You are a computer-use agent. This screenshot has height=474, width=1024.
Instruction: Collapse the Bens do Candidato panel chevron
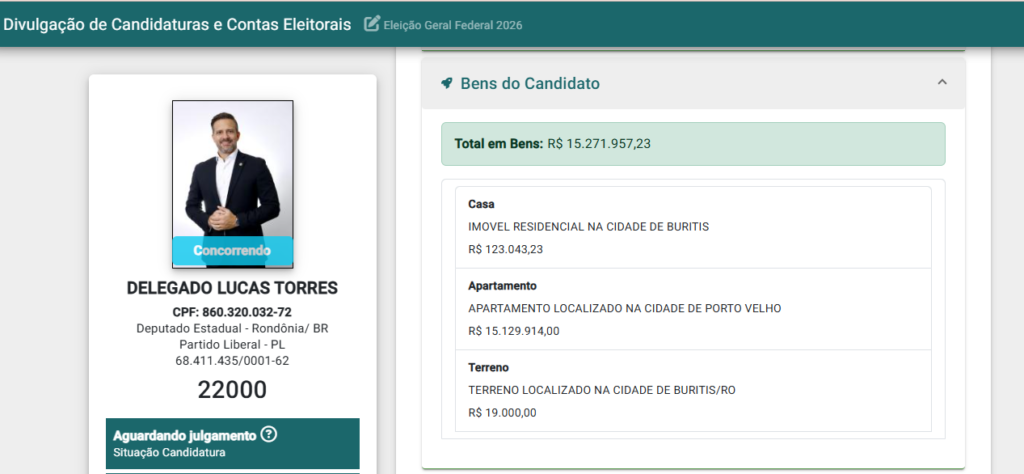(942, 82)
